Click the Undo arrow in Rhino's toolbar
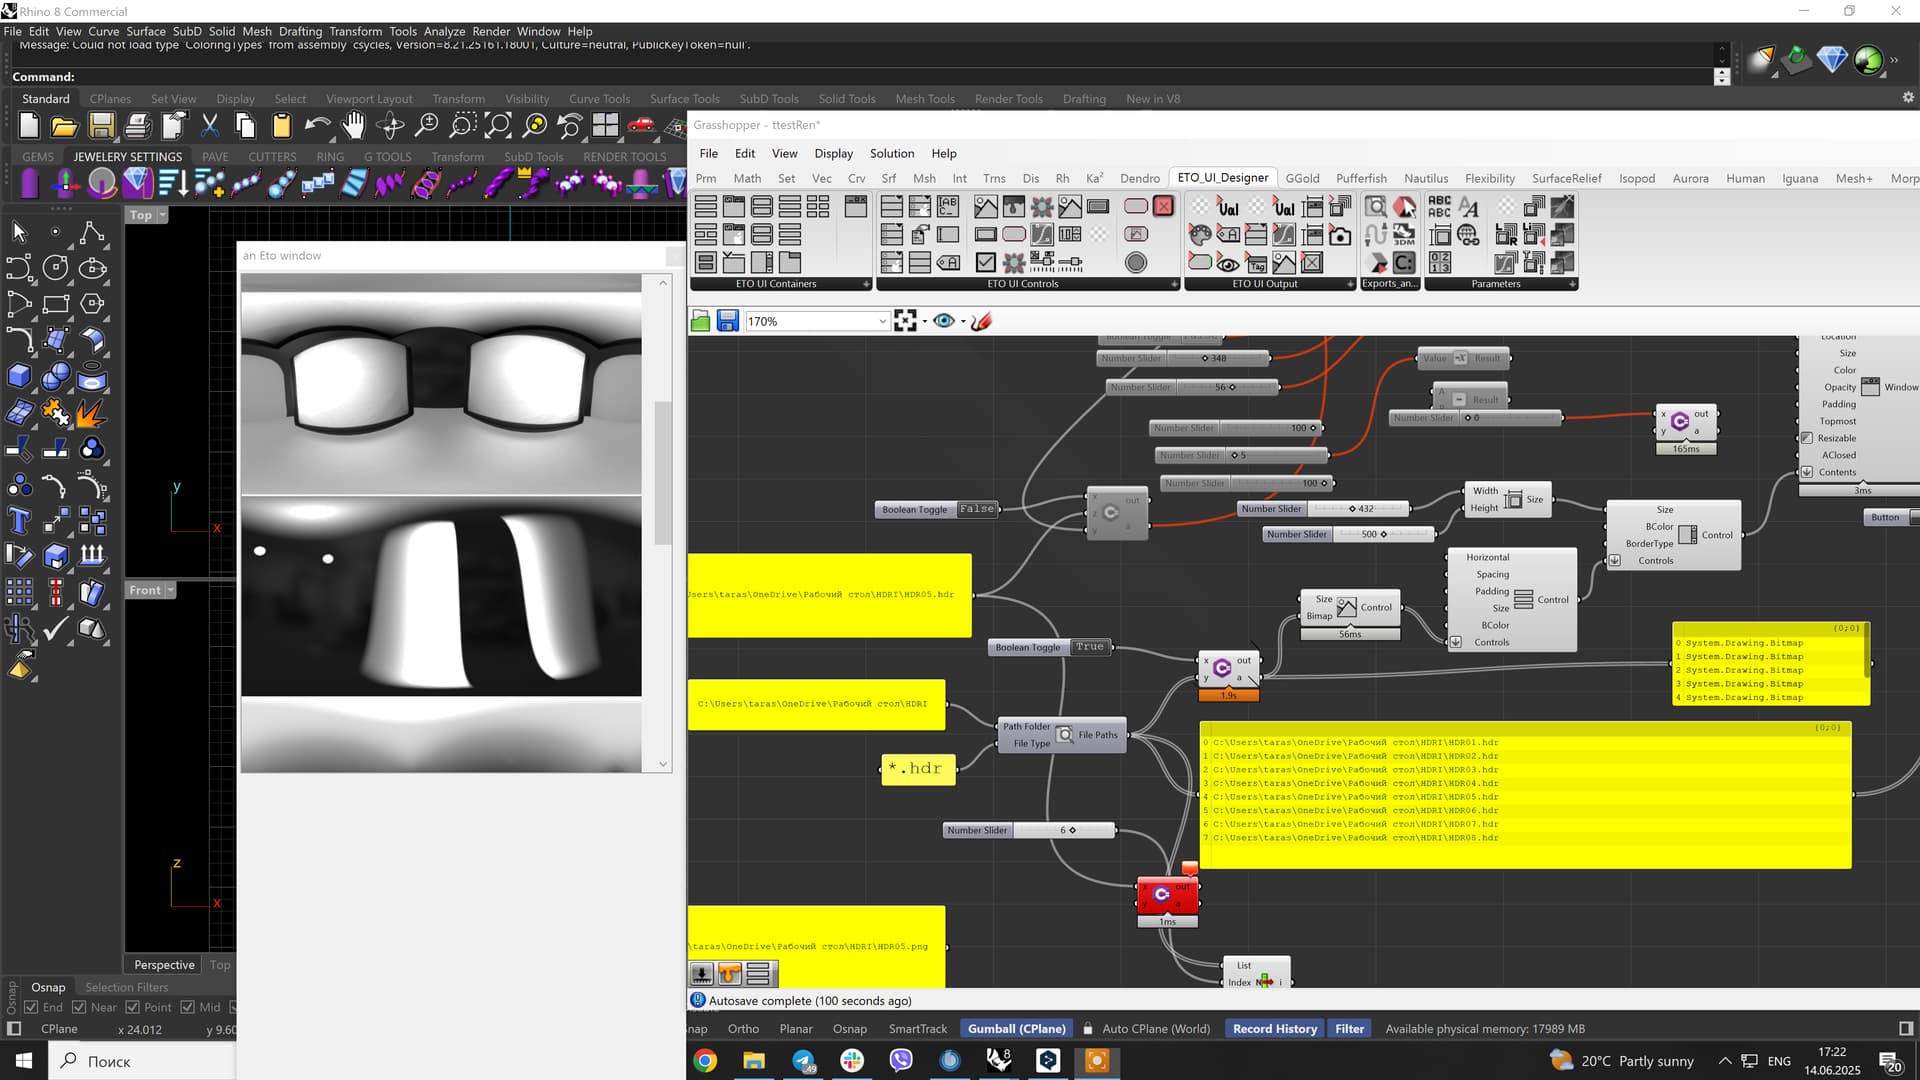 pos(318,125)
